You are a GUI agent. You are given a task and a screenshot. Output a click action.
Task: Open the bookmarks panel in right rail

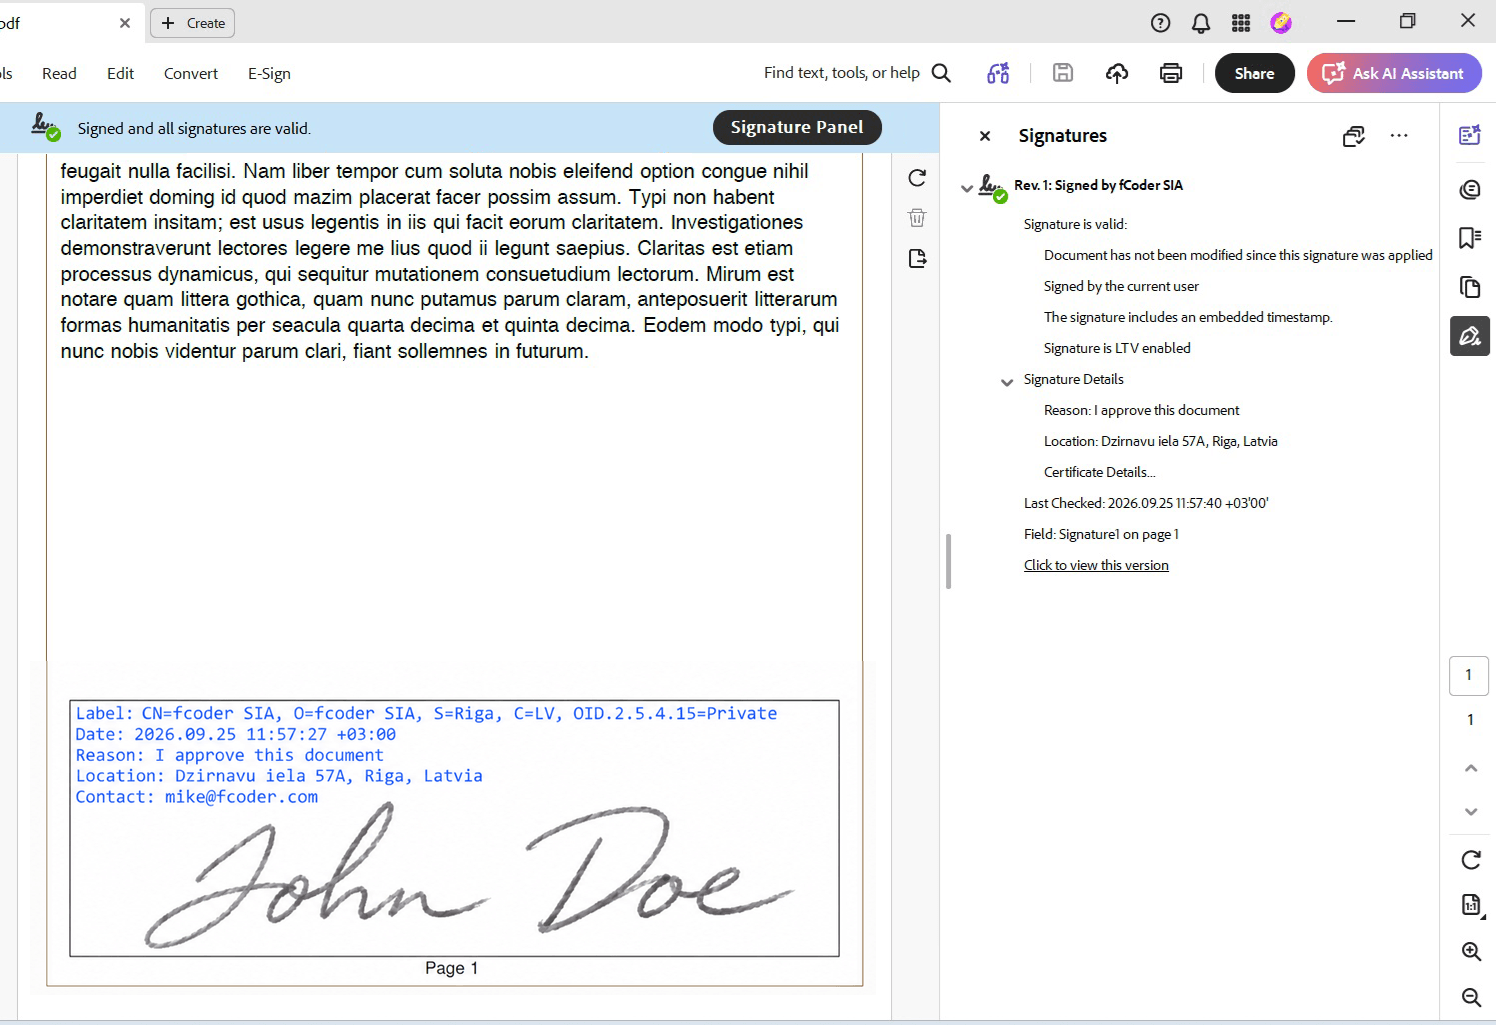pyautogui.click(x=1470, y=238)
